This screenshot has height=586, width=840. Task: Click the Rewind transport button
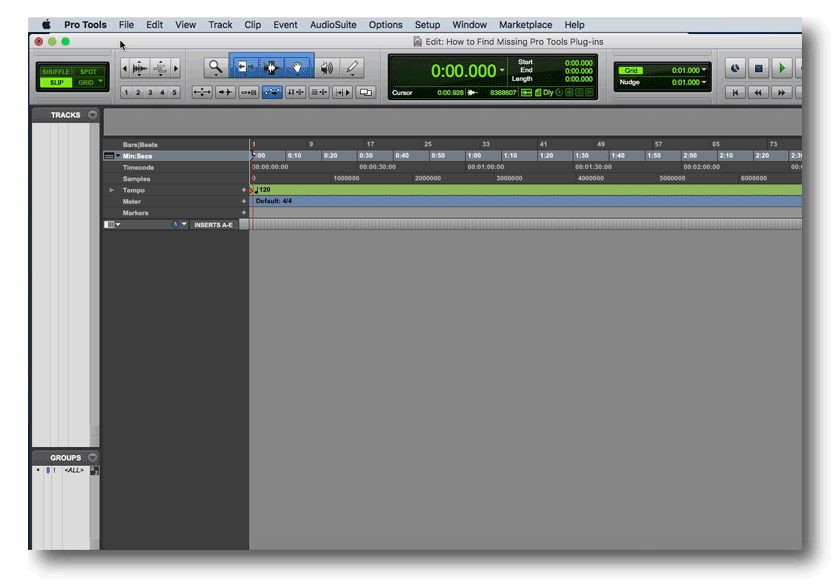coord(758,92)
